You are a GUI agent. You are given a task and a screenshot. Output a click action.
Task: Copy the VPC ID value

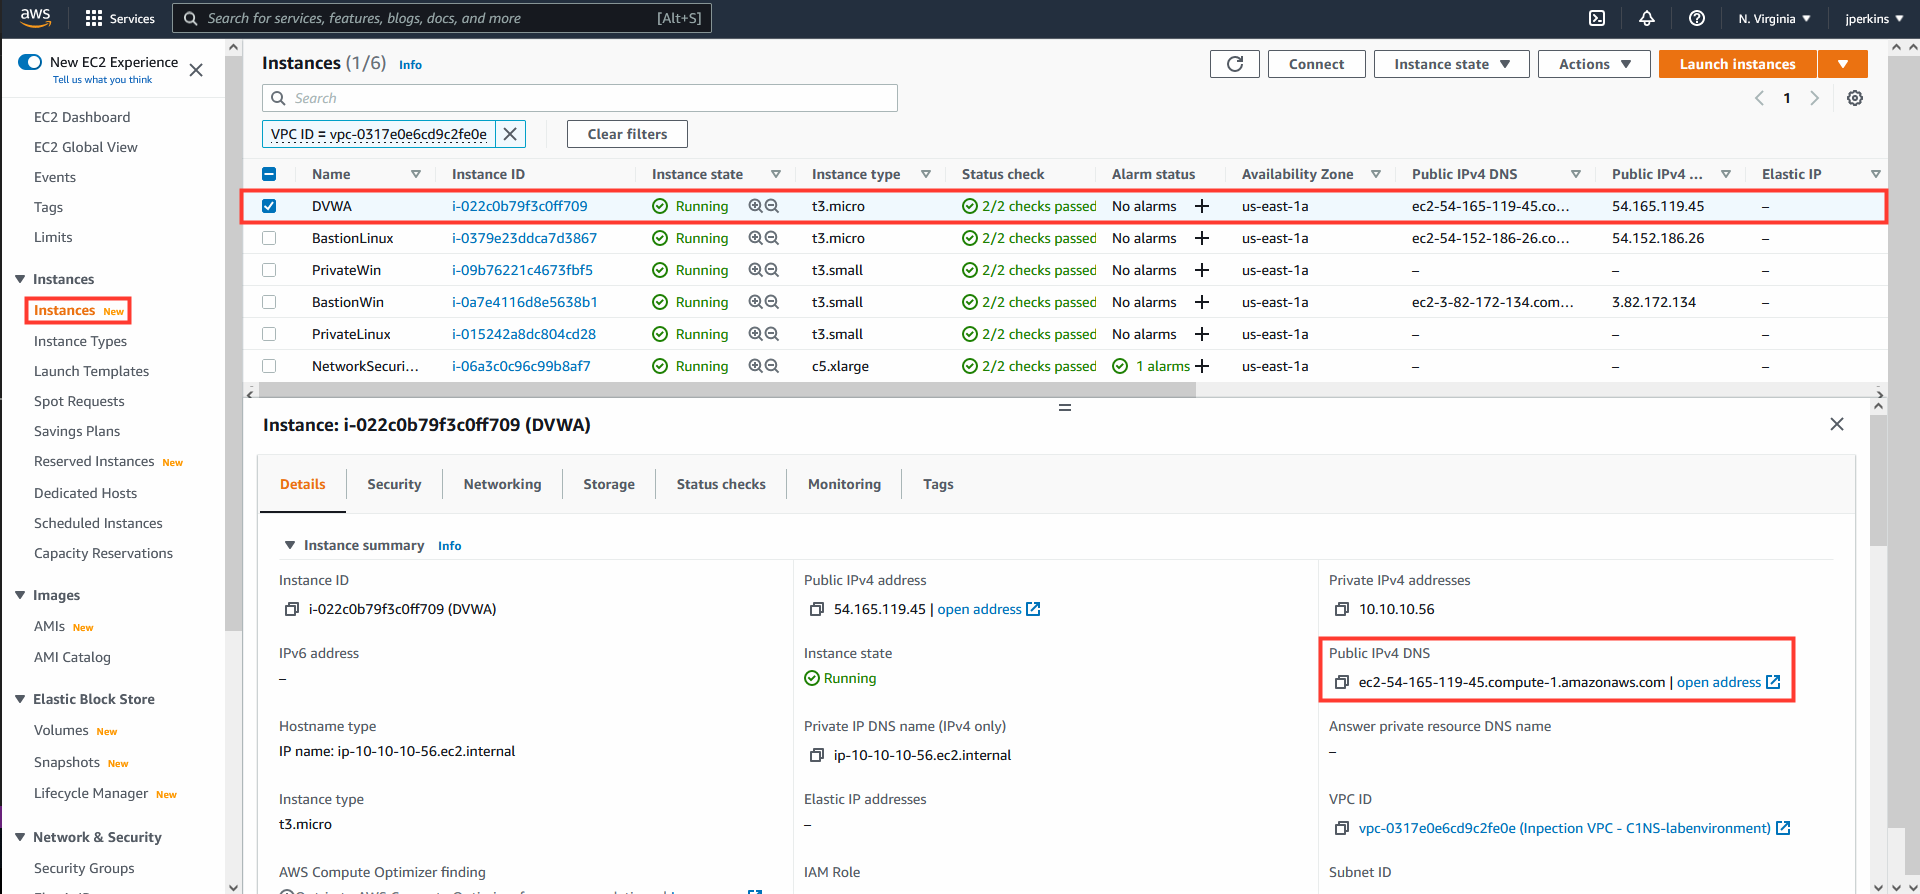click(x=1342, y=828)
